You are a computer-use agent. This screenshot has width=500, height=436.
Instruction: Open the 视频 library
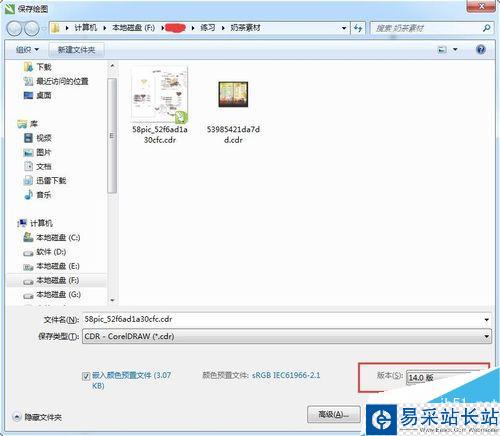point(37,138)
